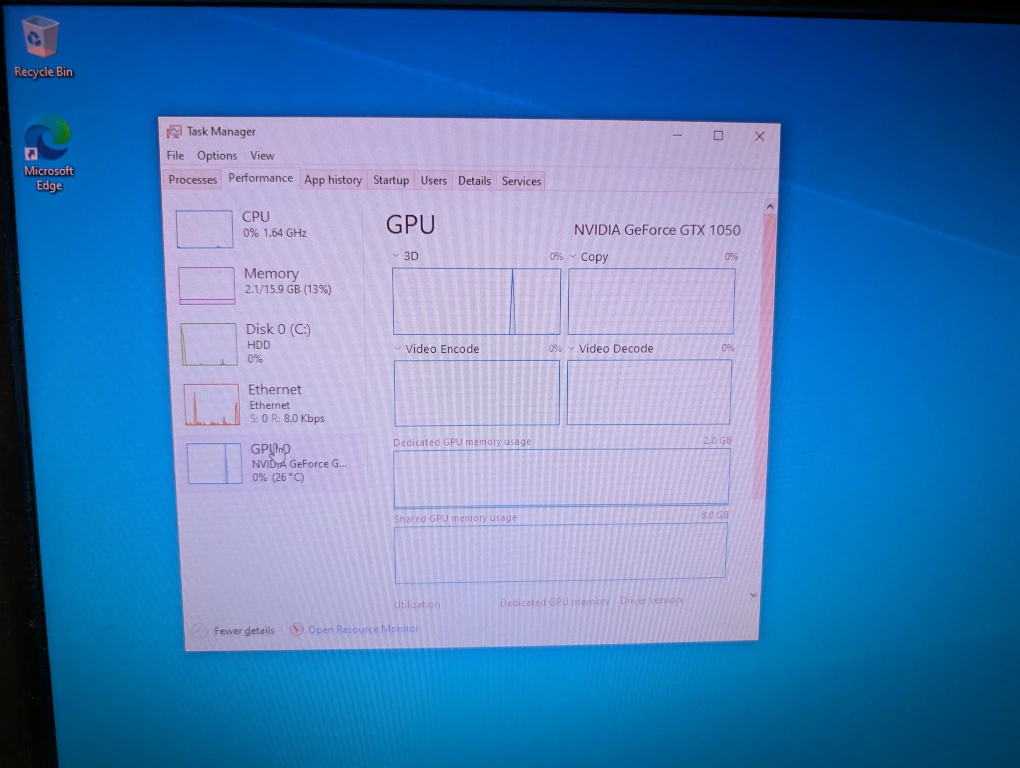This screenshot has height=768, width=1020.
Task: Click GPU 0 text '0% (26 °C)'
Action: [x=278, y=477]
